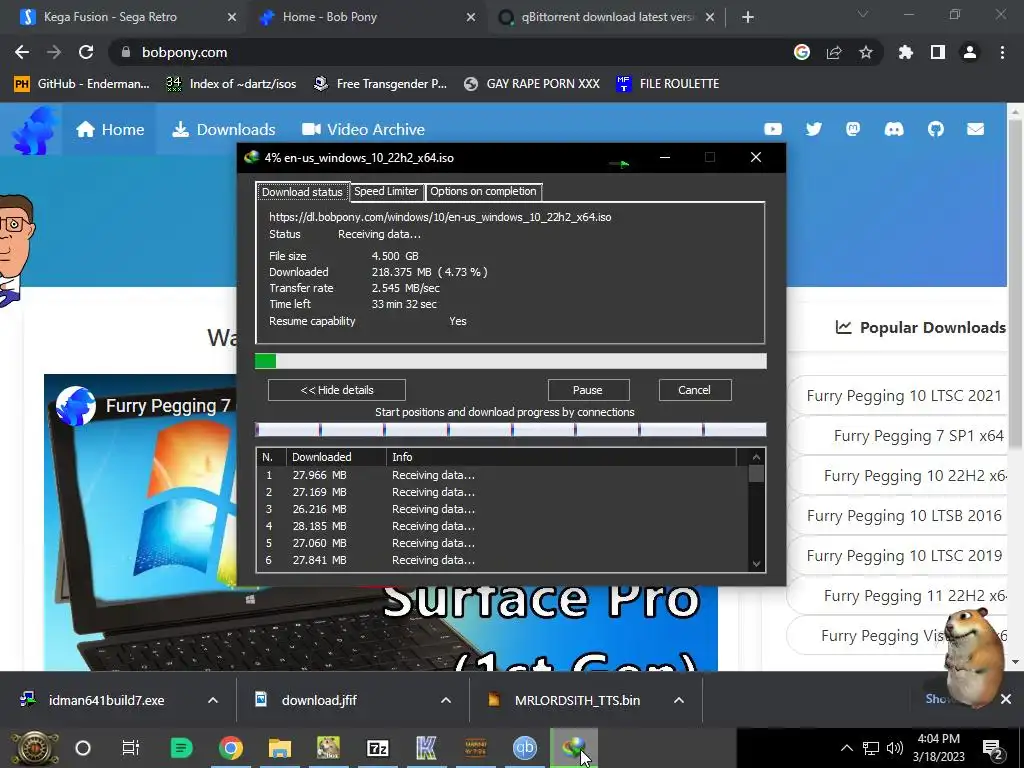This screenshot has width=1024, height=768.
Task: Expand options for MRLORDSITH_TTS.bin download
Action: click(x=679, y=700)
